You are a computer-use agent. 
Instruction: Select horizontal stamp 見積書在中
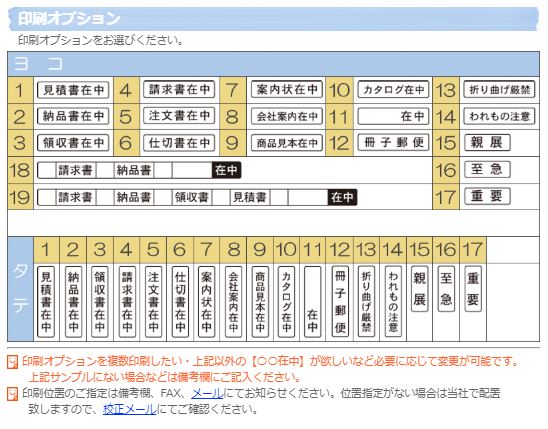coord(73,90)
